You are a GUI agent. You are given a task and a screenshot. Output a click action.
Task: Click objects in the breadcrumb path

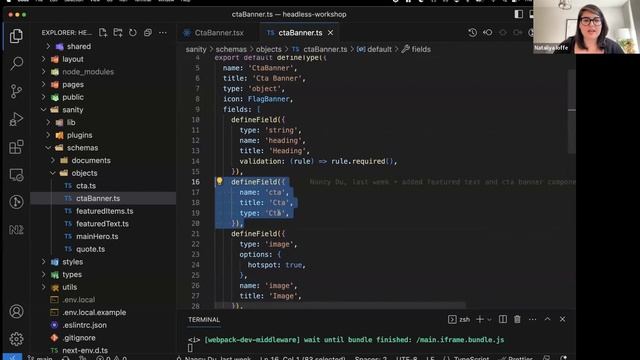(x=269, y=49)
